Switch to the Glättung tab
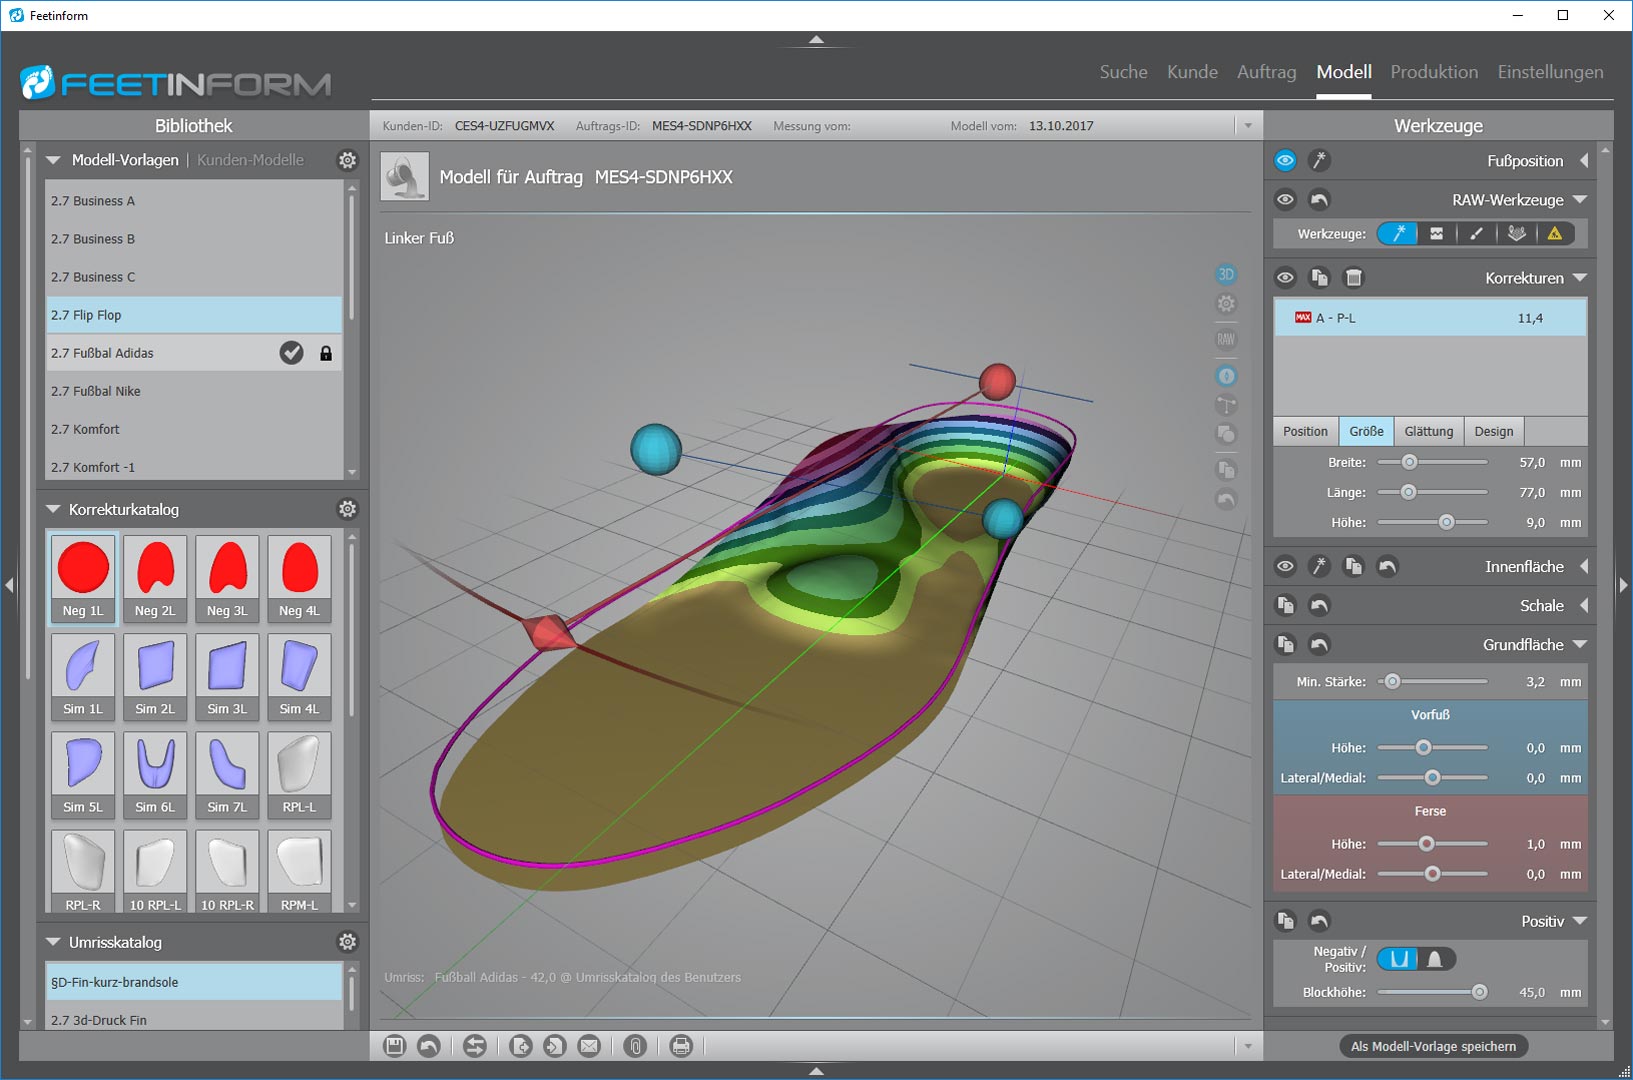Image resolution: width=1633 pixels, height=1080 pixels. (1428, 431)
